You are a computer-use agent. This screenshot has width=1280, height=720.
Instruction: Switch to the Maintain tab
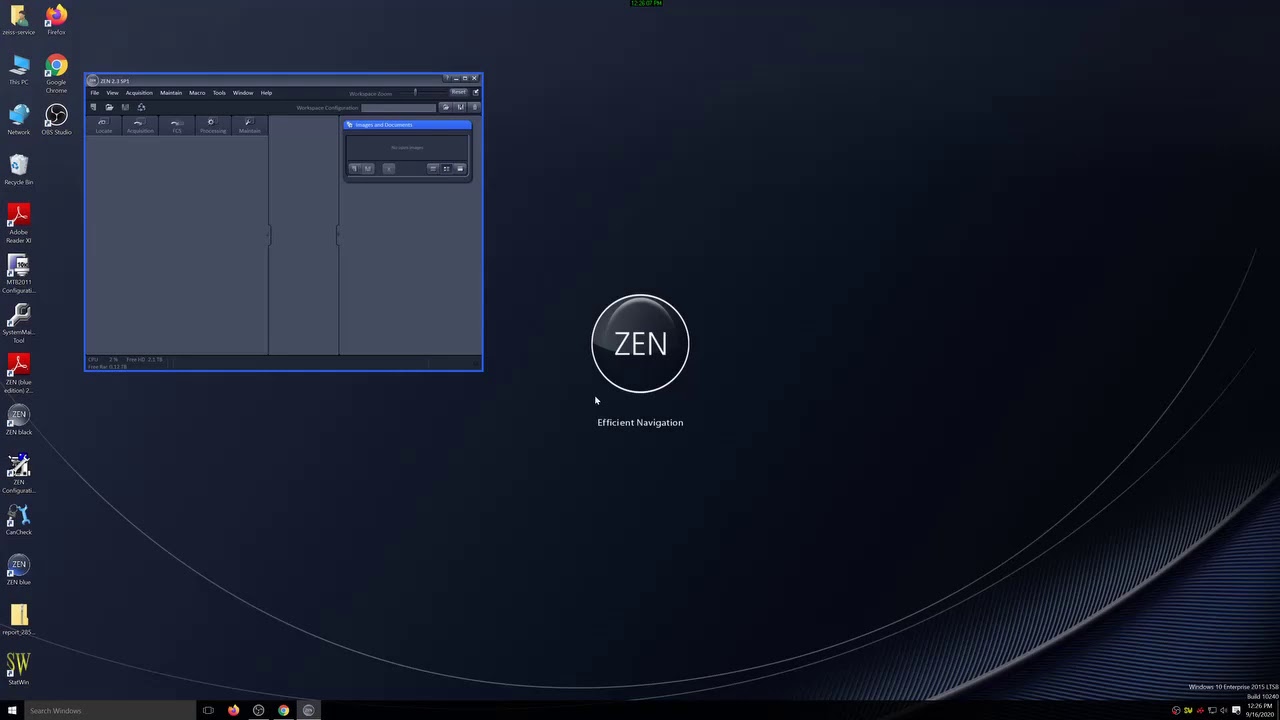(x=250, y=126)
